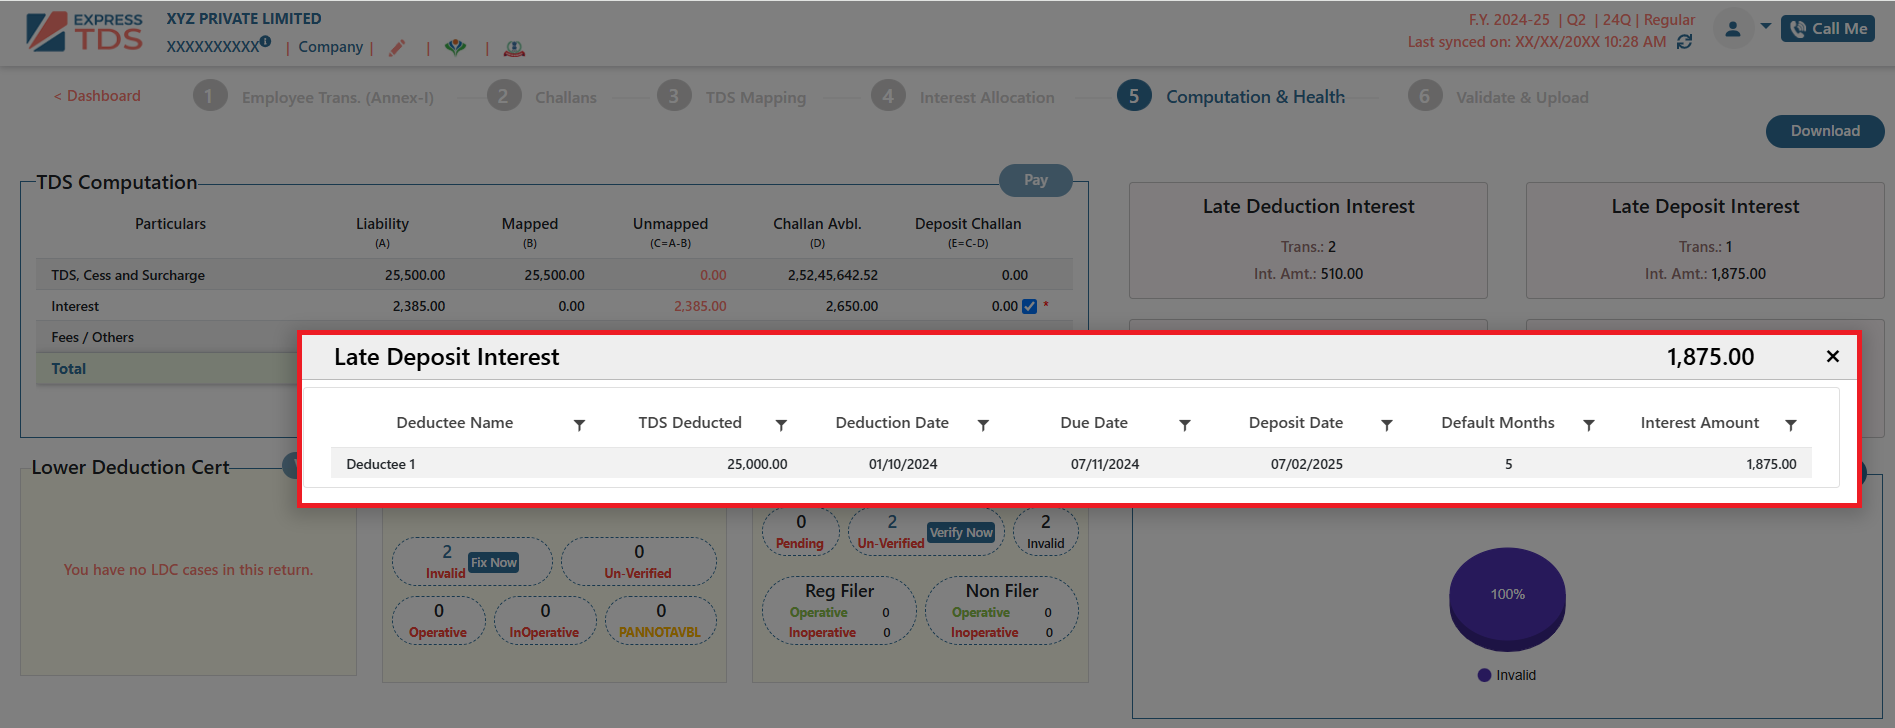Click the 1,875.00 interest amount cell
Image resolution: width=1895 pixels, height=728 pixels.
coord(1771,464)
